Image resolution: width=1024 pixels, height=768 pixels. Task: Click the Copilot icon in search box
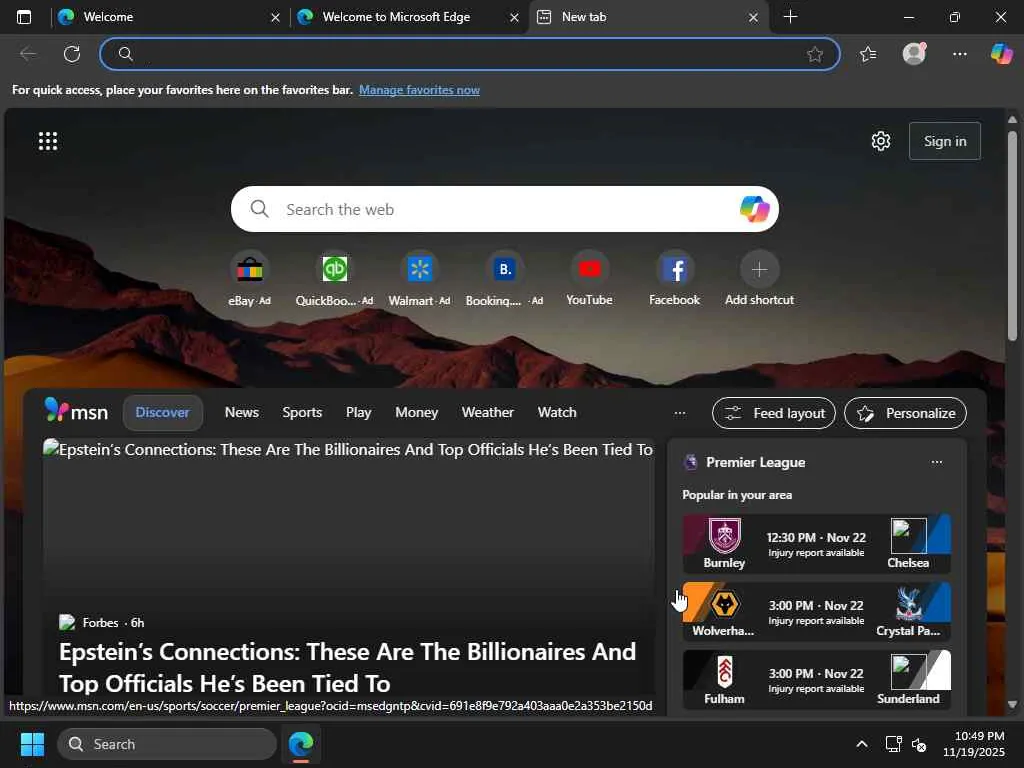[x=754, y=209]
